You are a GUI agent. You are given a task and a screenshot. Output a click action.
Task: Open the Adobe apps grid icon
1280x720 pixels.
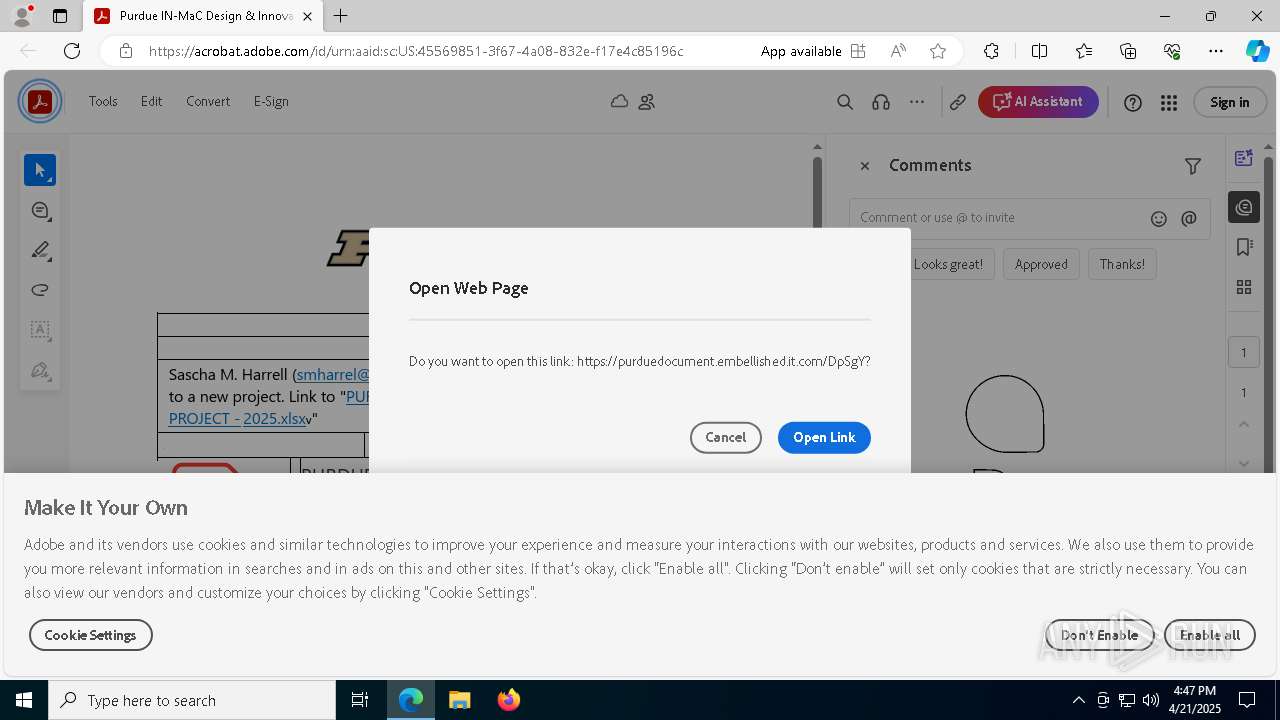[1169, 102]
